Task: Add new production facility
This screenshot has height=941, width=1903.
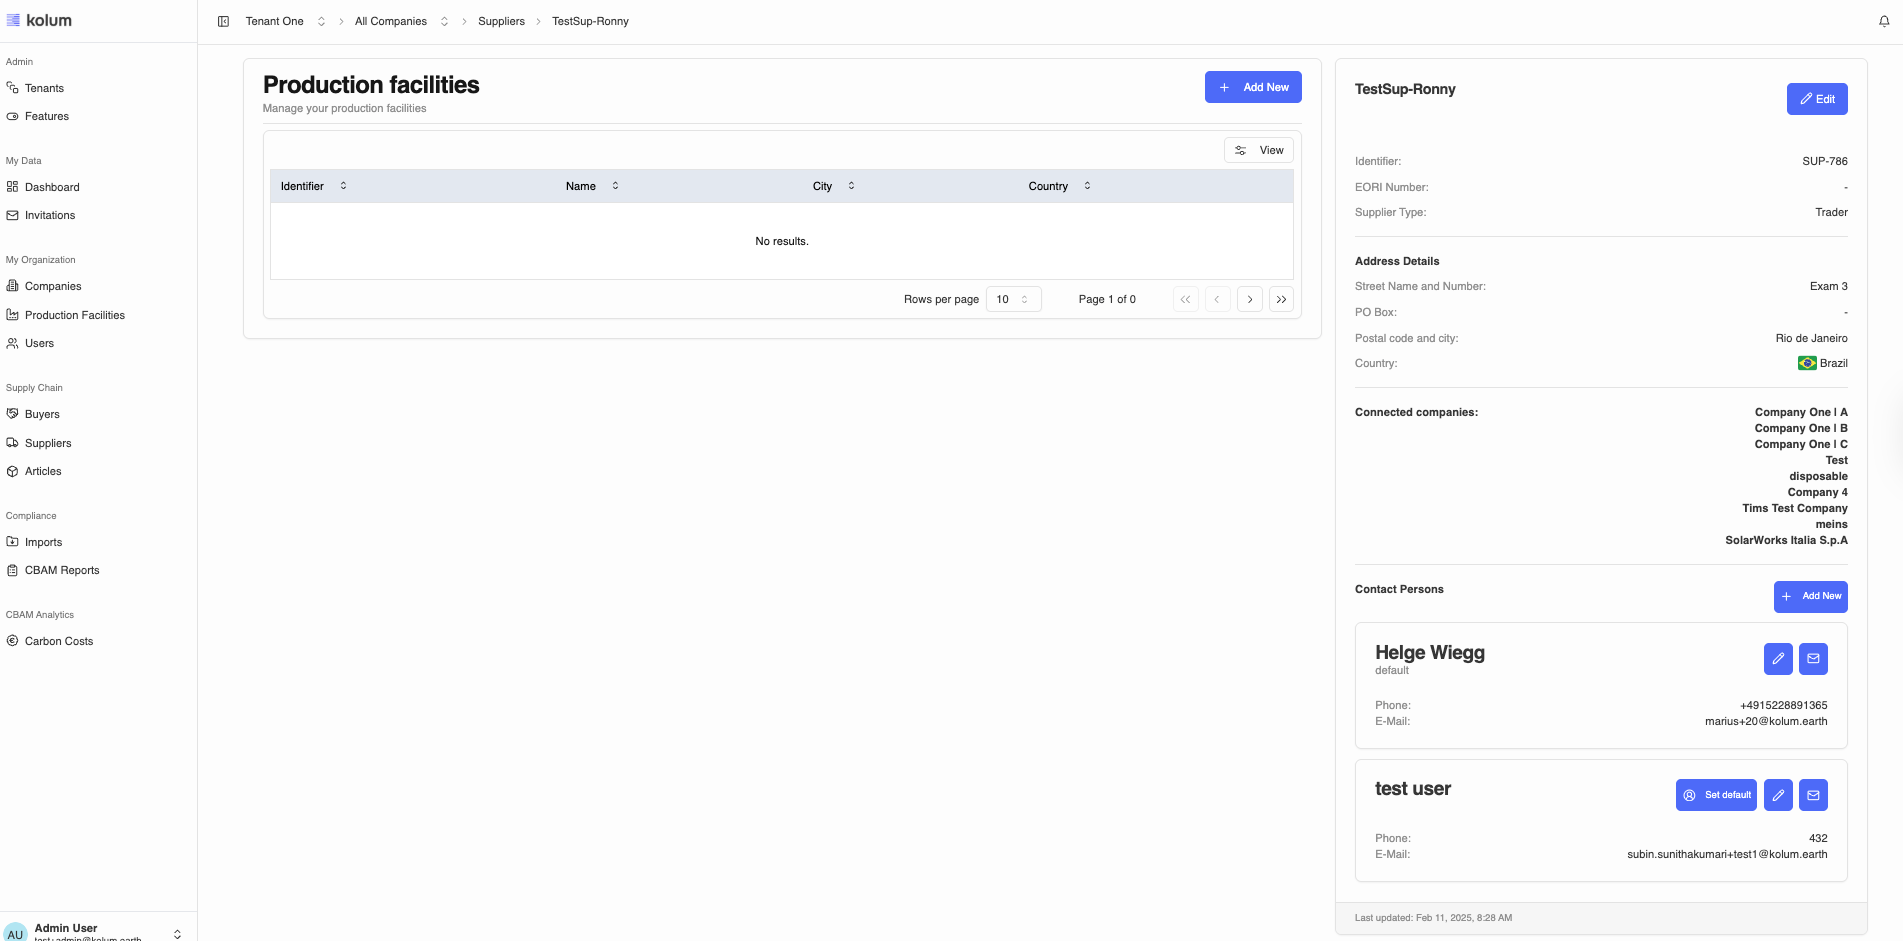Action: click(1253, 87)
